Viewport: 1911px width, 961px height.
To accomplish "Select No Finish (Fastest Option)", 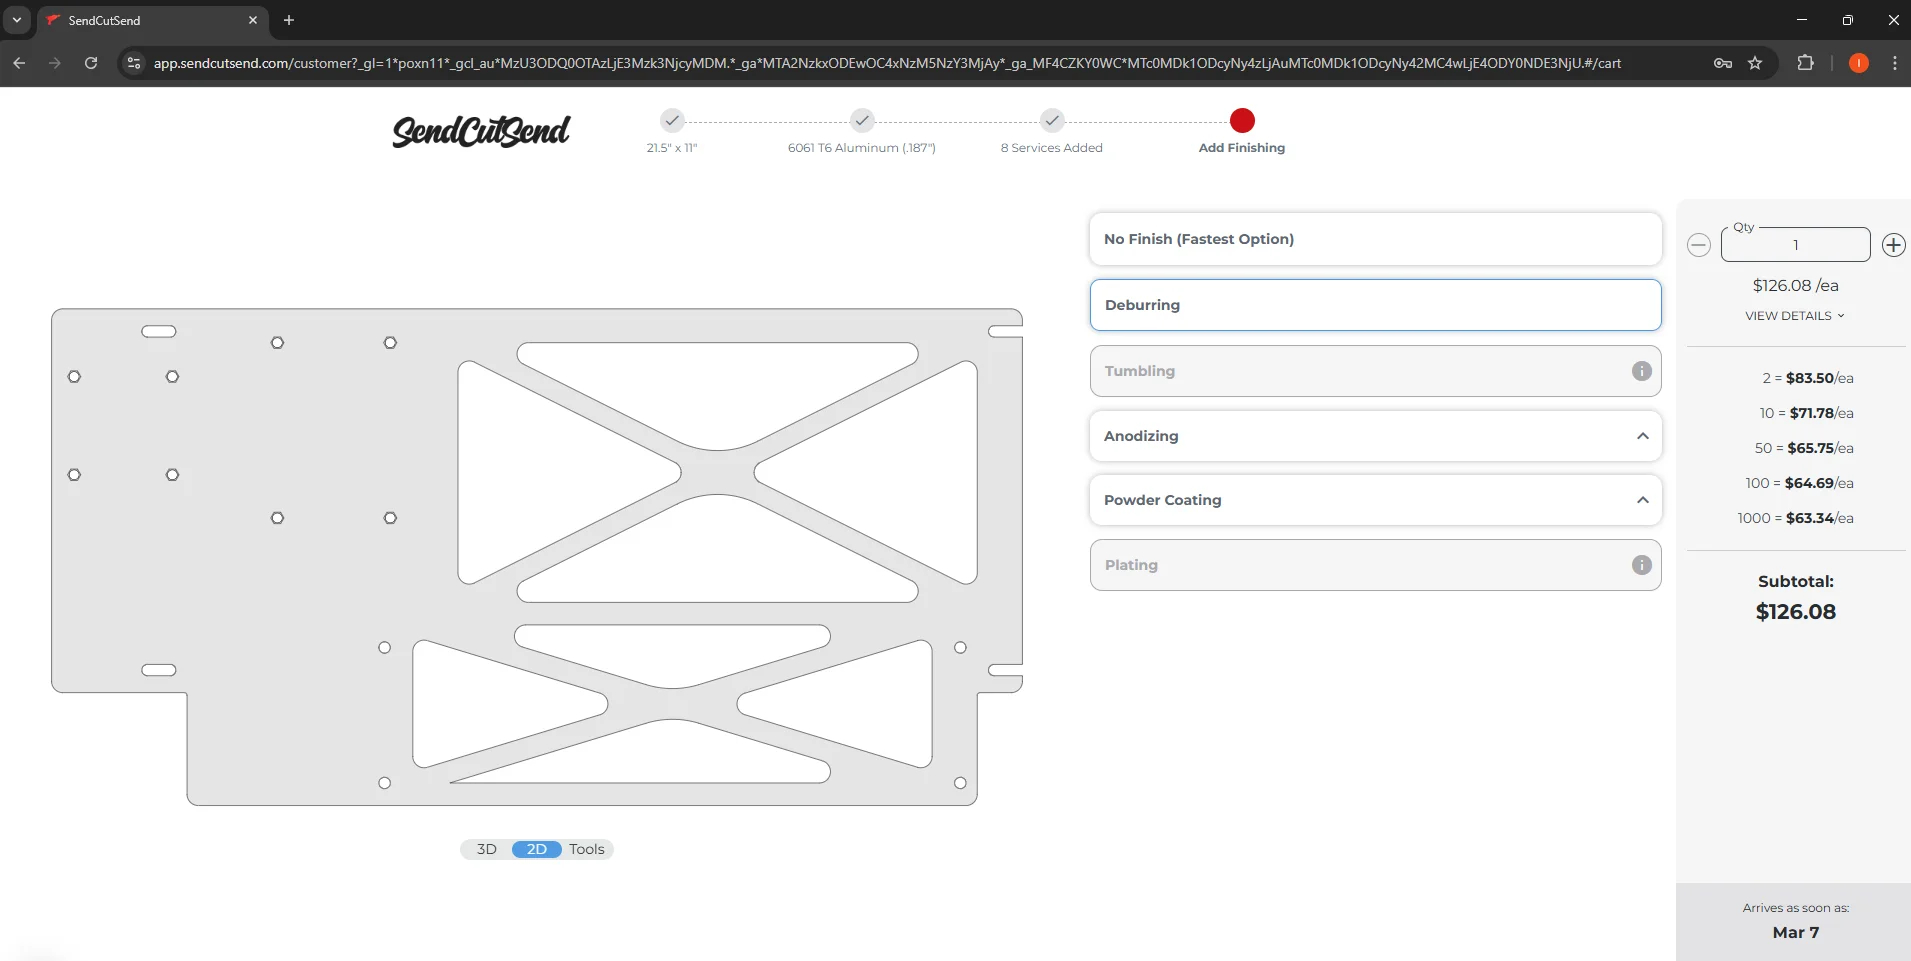I will [x=1375, y=239].
